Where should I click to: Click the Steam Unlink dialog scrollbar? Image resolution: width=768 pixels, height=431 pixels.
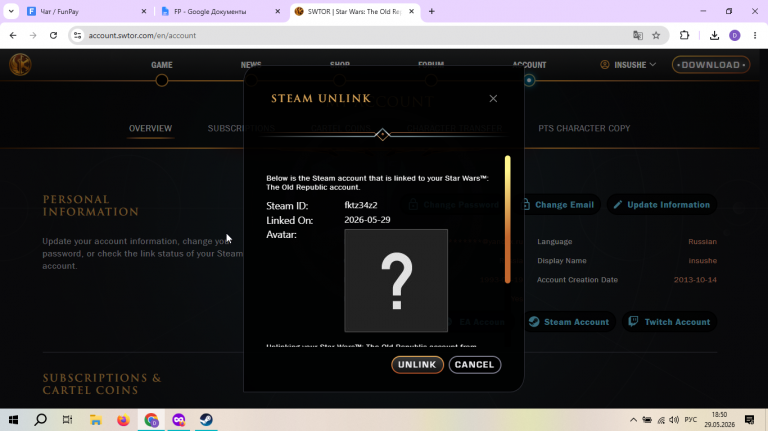coord(507,219)
